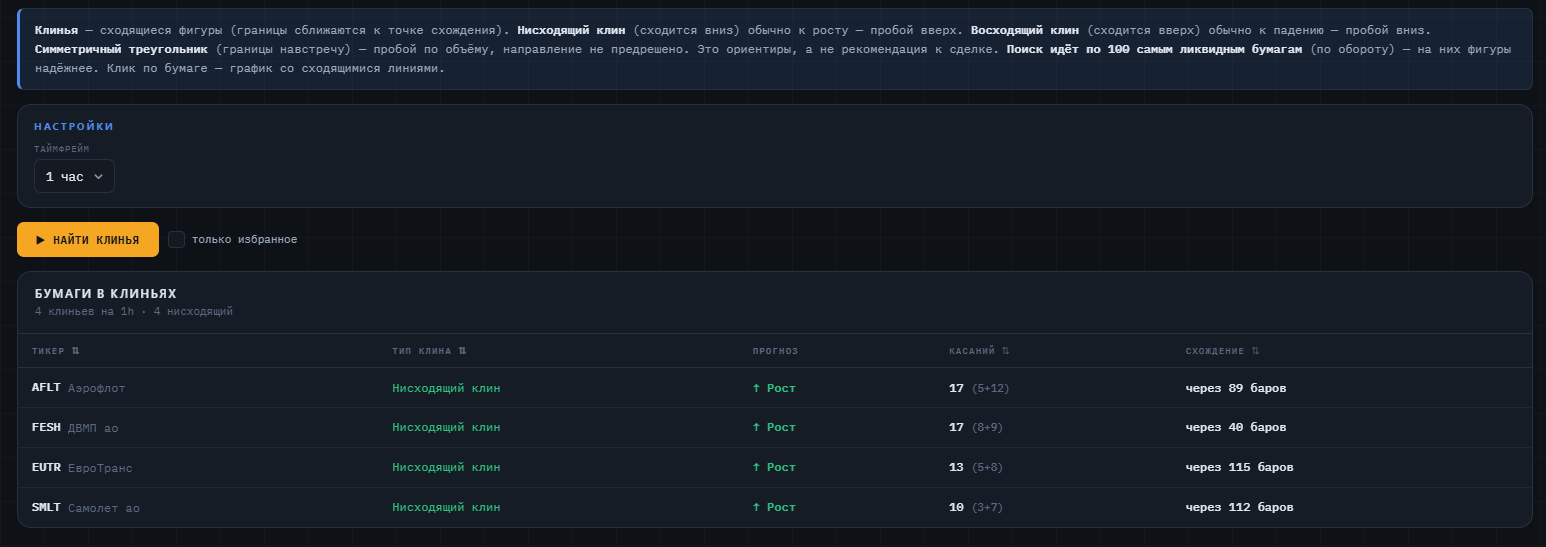Click the Таймфрейм label
Screen dimensions: 1546x547
[x=61, y=149]
